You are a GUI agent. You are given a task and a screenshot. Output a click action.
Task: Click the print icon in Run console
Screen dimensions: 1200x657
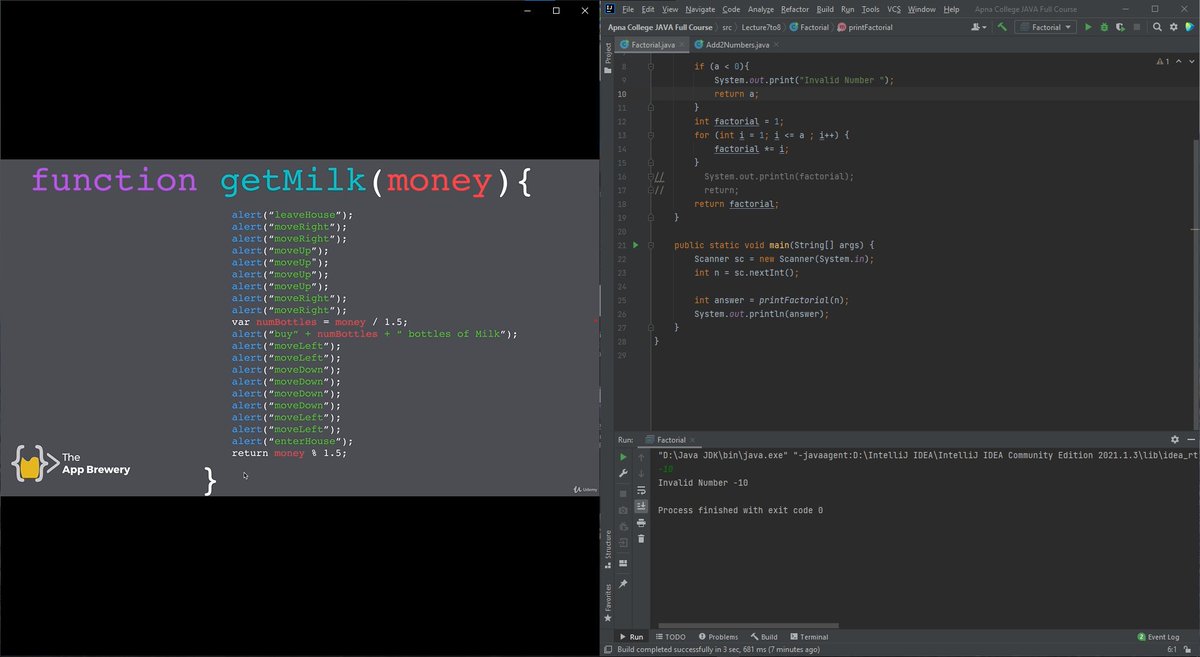tap(641, 522)
